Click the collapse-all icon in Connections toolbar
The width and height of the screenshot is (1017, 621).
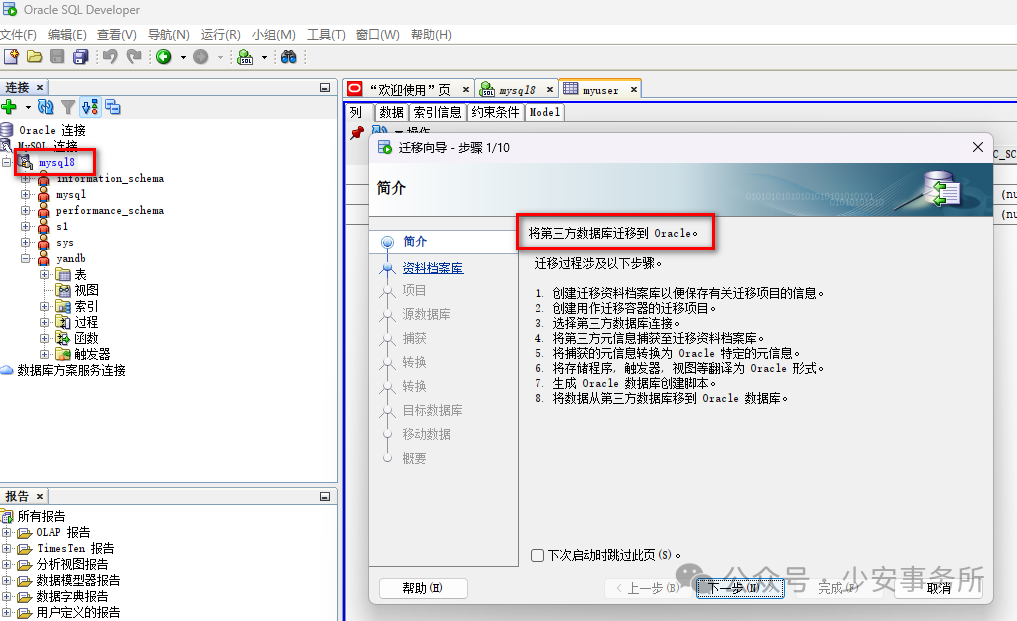(113, 106)
